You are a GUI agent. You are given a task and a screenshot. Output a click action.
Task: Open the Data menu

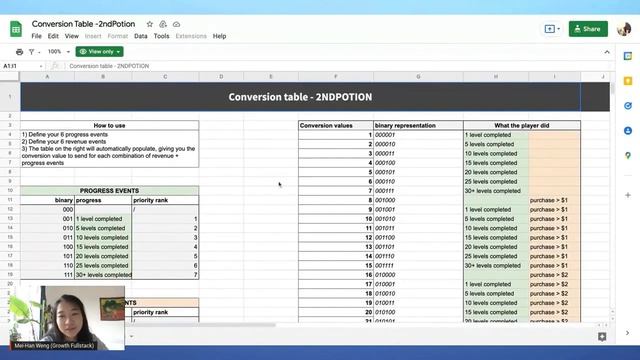(140, 36)
